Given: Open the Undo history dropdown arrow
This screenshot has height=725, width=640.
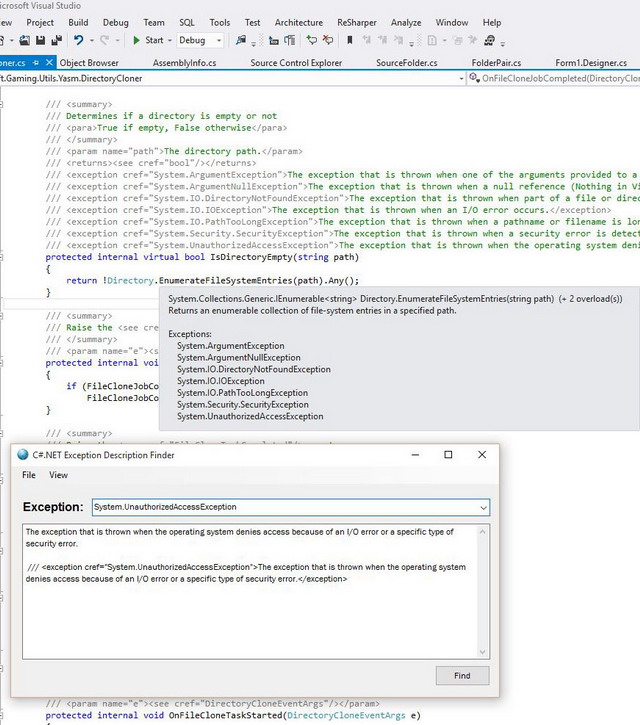Looking at the screenshot, I should click(x=92, y=41).
